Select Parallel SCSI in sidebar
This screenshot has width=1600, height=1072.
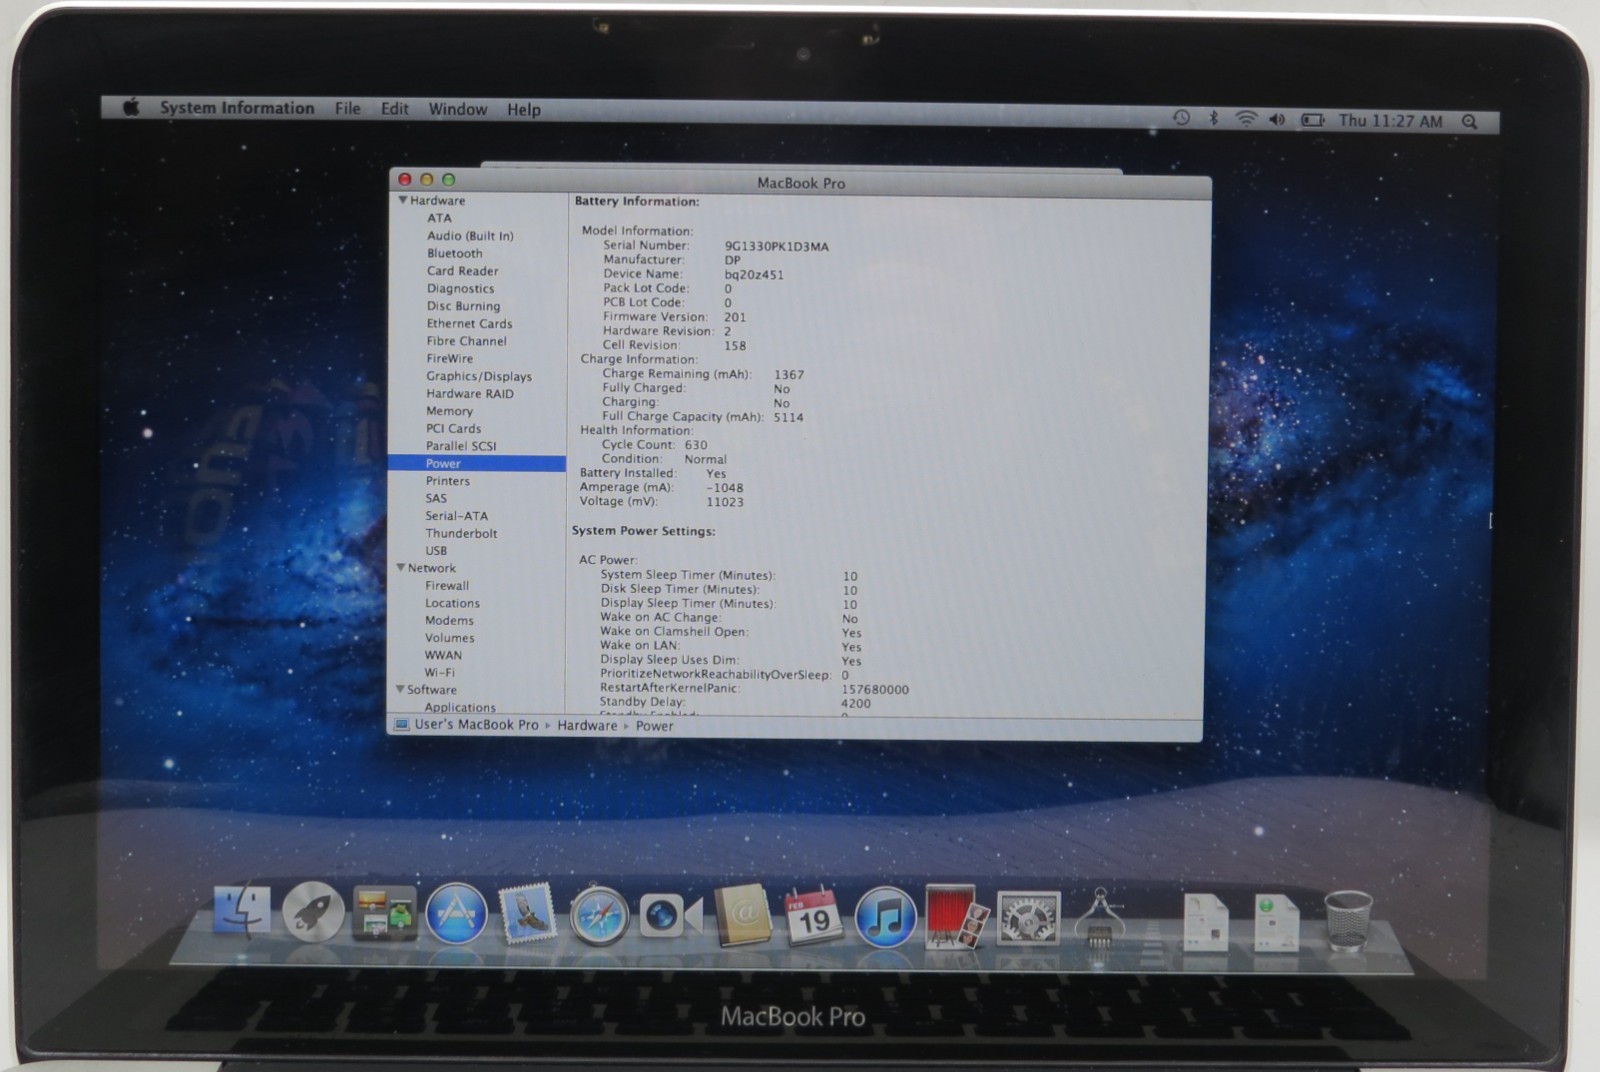point(461,446)
